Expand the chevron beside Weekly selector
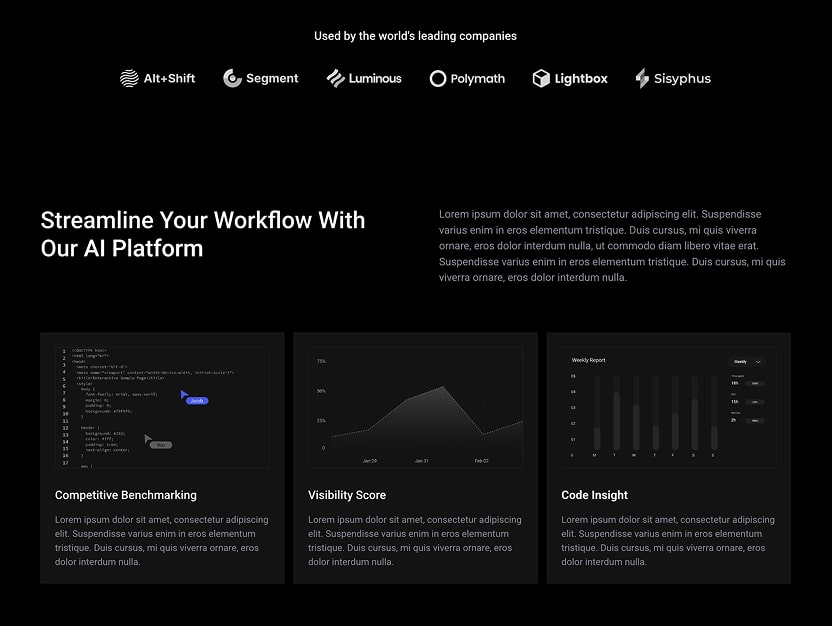 (x=757, y=361)
